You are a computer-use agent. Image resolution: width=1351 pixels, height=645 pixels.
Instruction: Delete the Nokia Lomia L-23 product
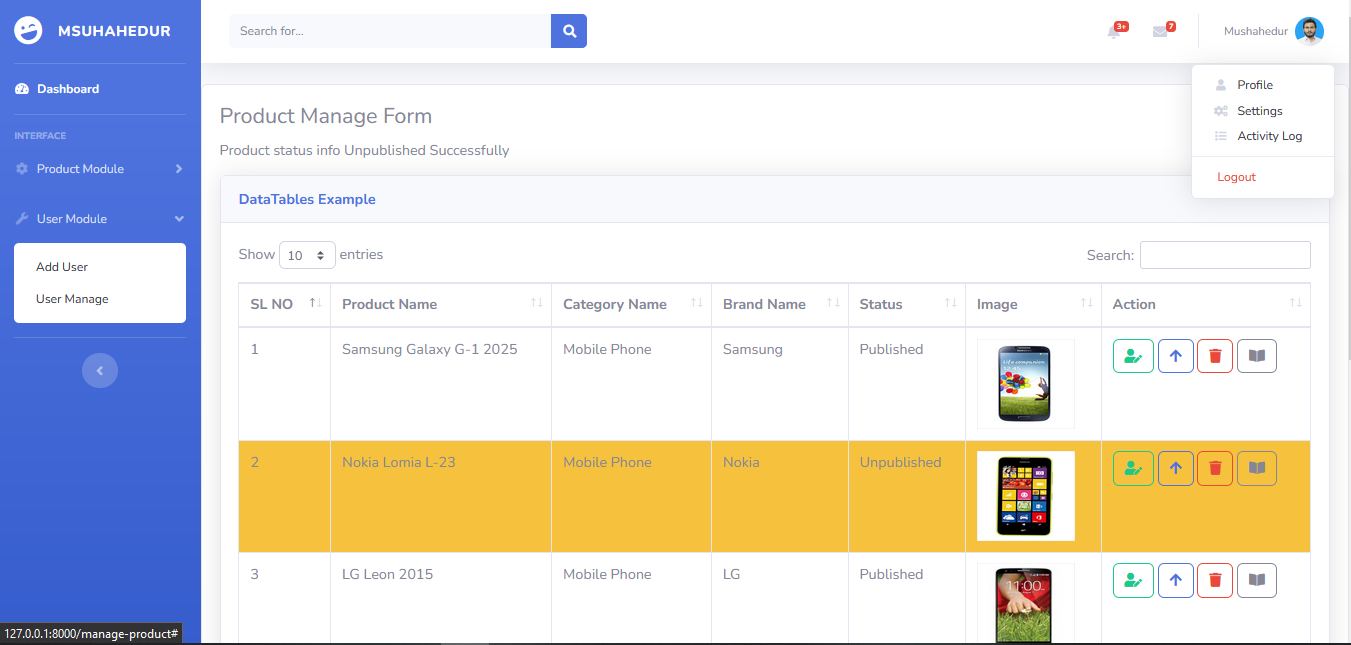pyautogui.click(x=1215, y=467)
